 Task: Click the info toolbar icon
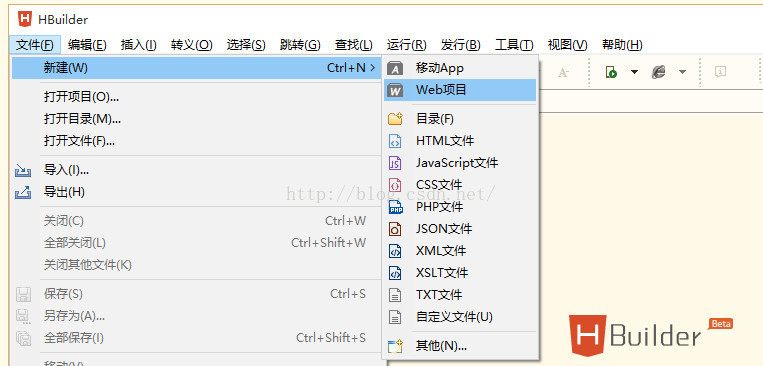tap(720, 72)
